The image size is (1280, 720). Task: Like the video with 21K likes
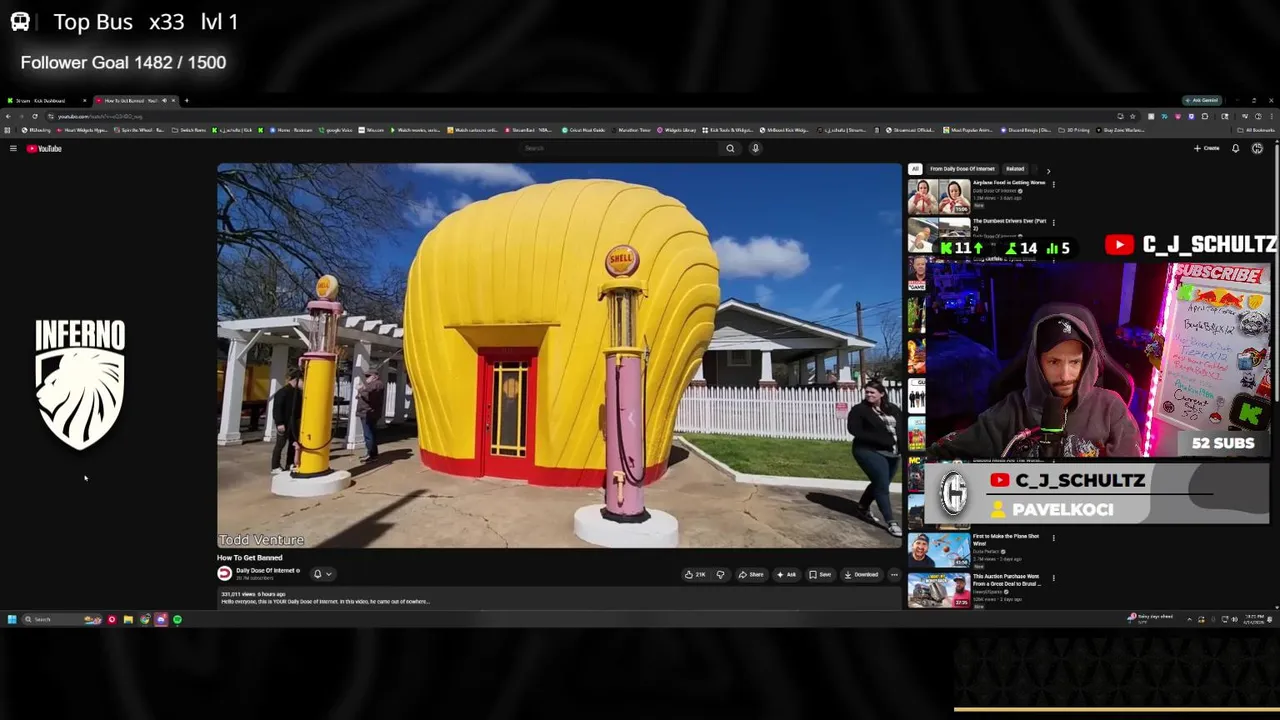[x=695, y=574]
